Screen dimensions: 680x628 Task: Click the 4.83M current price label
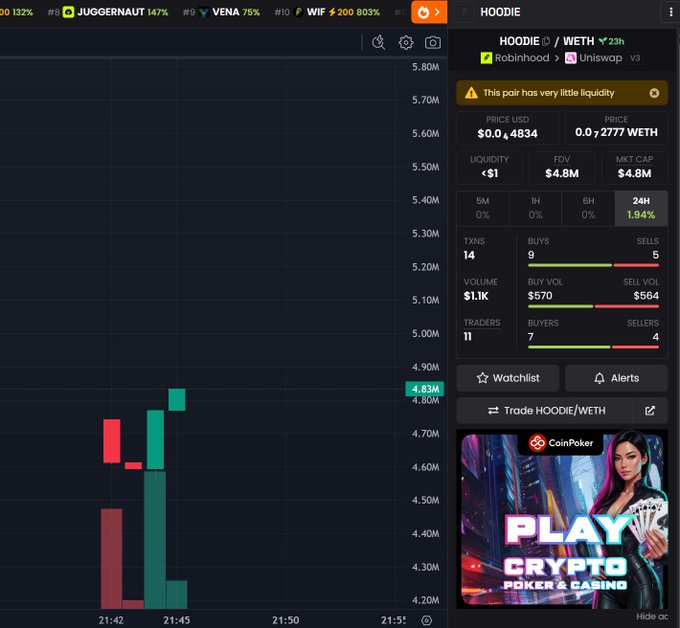425,389
